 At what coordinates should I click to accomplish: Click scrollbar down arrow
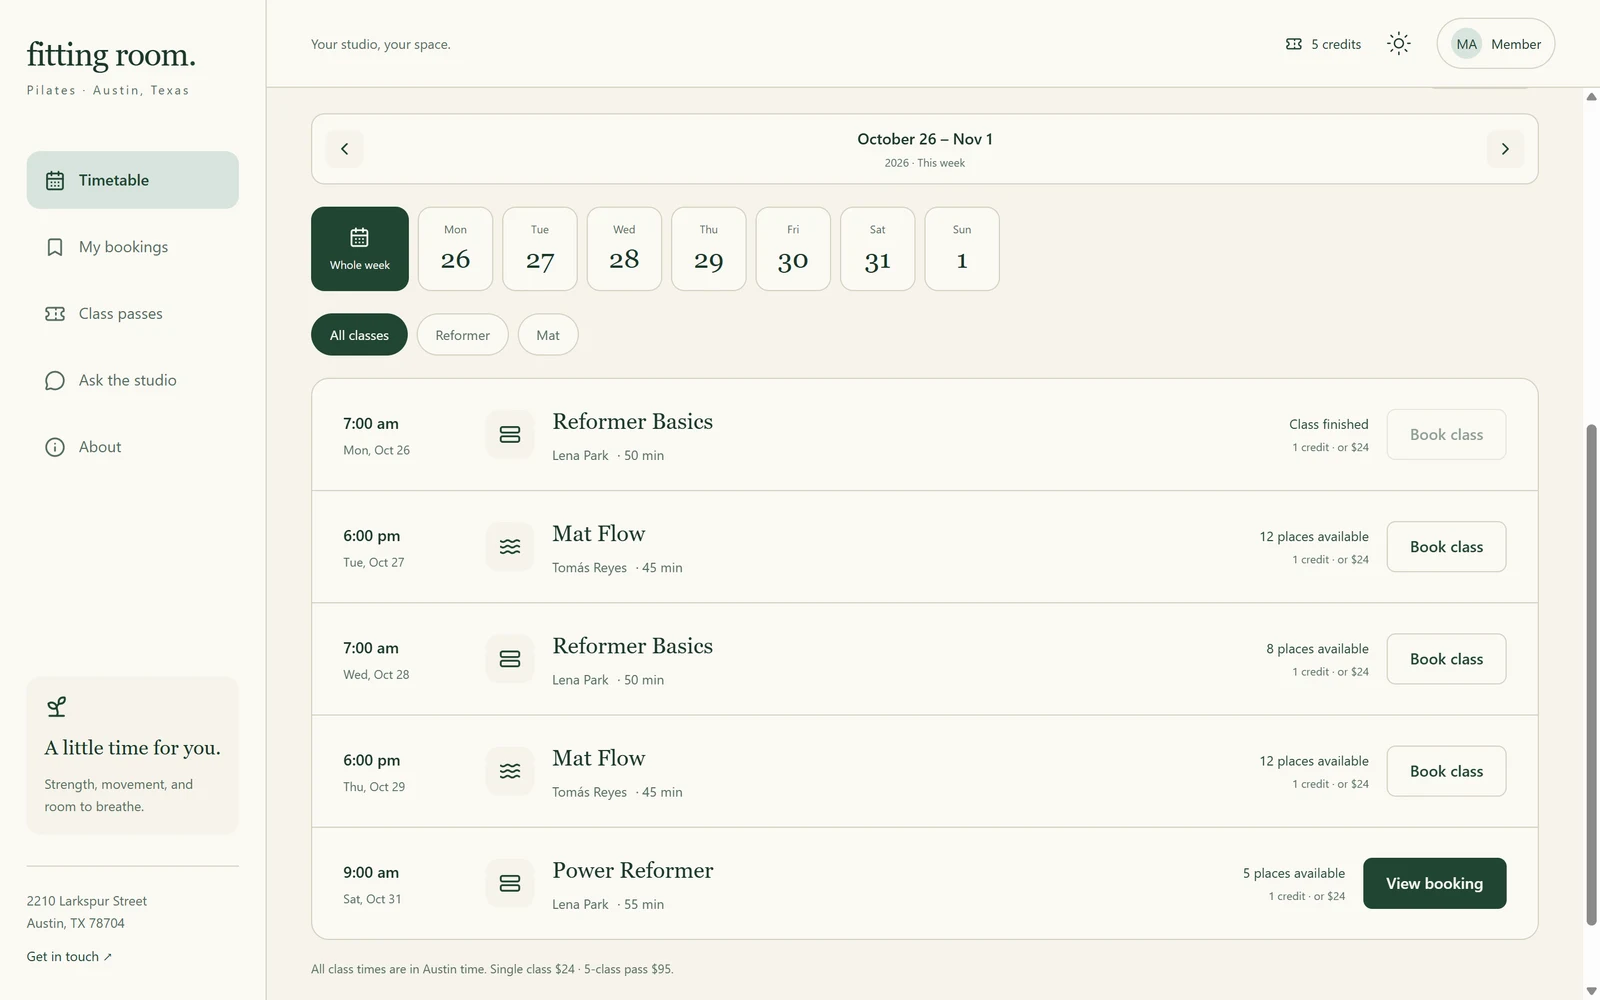tap(1591, 991)
